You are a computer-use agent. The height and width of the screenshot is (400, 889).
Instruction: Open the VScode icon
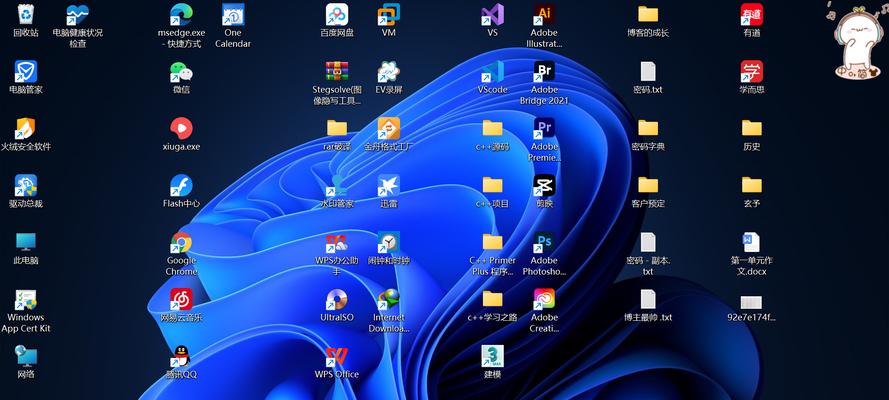[493, 72]
